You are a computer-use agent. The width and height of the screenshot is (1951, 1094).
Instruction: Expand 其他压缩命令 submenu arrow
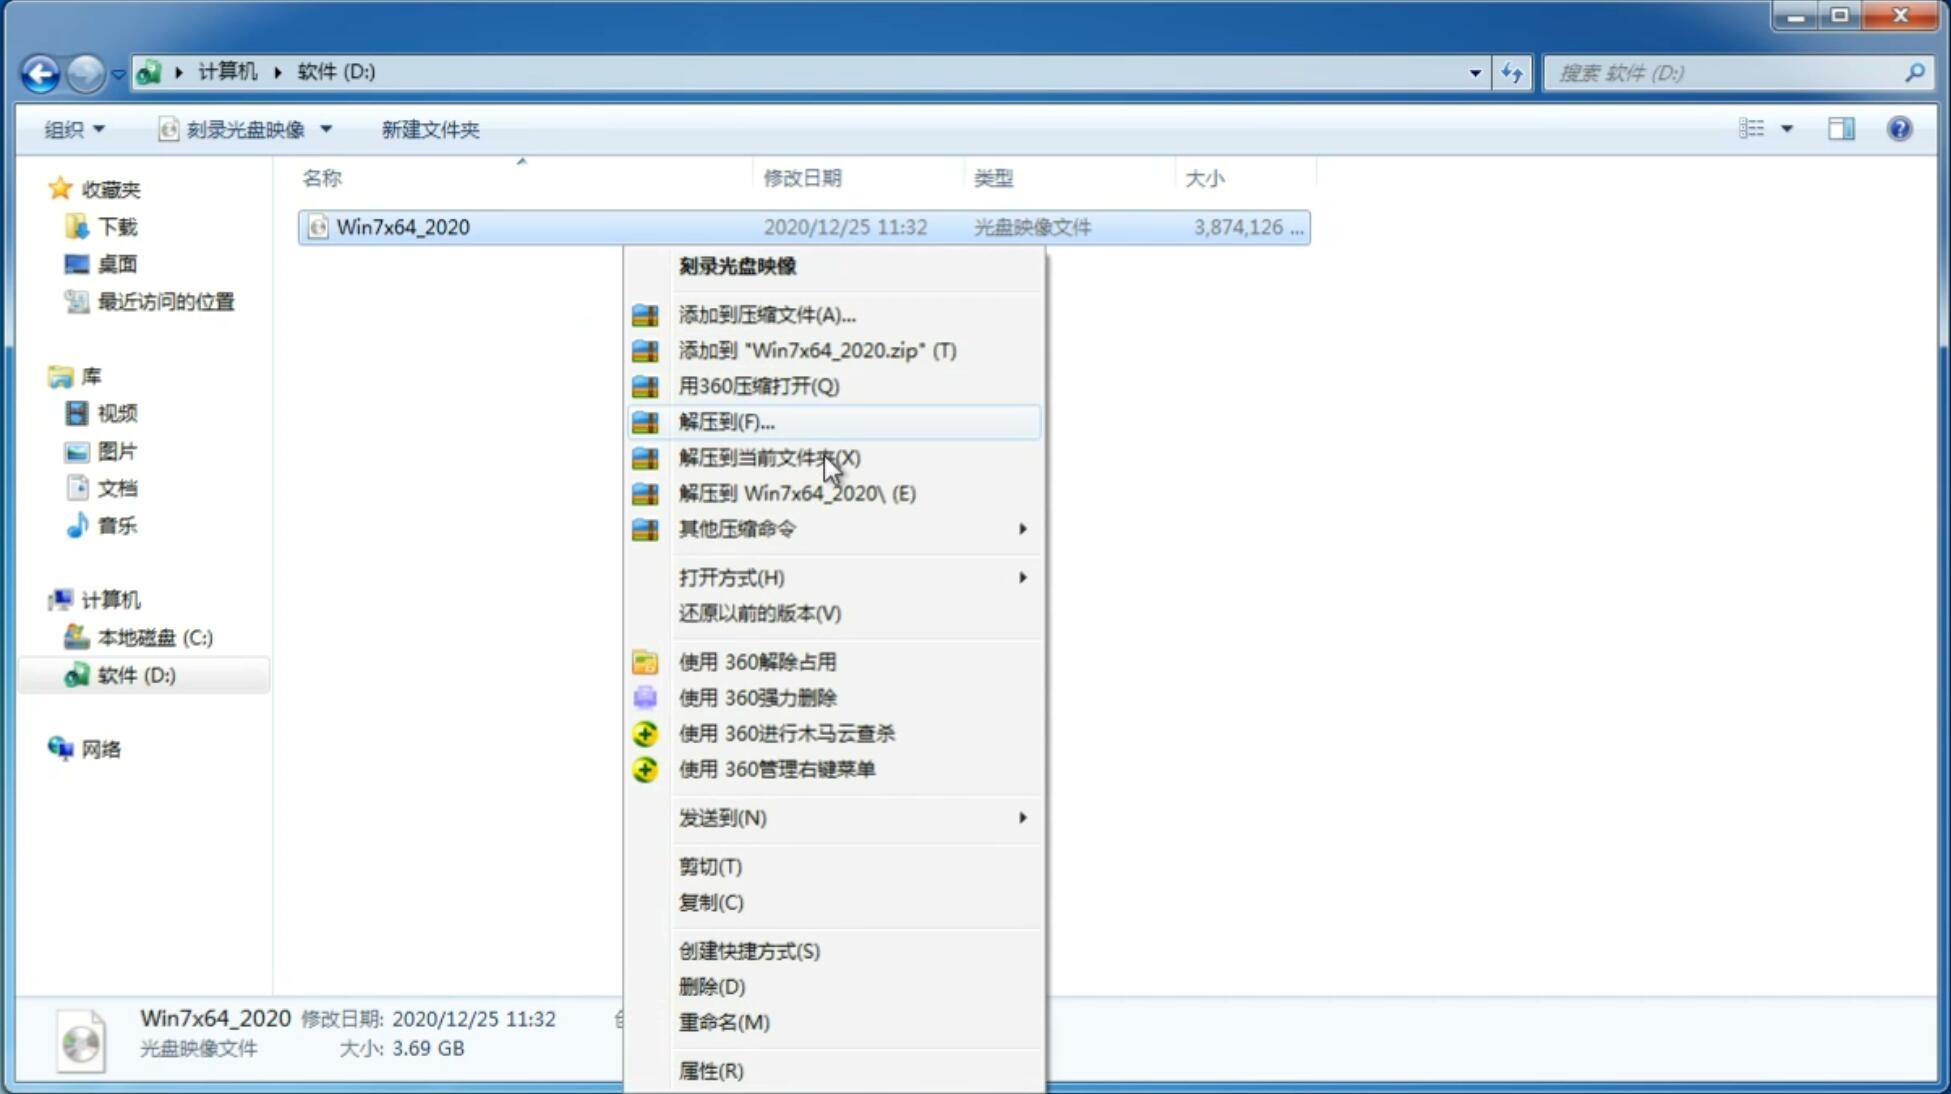pos(1024,528)
